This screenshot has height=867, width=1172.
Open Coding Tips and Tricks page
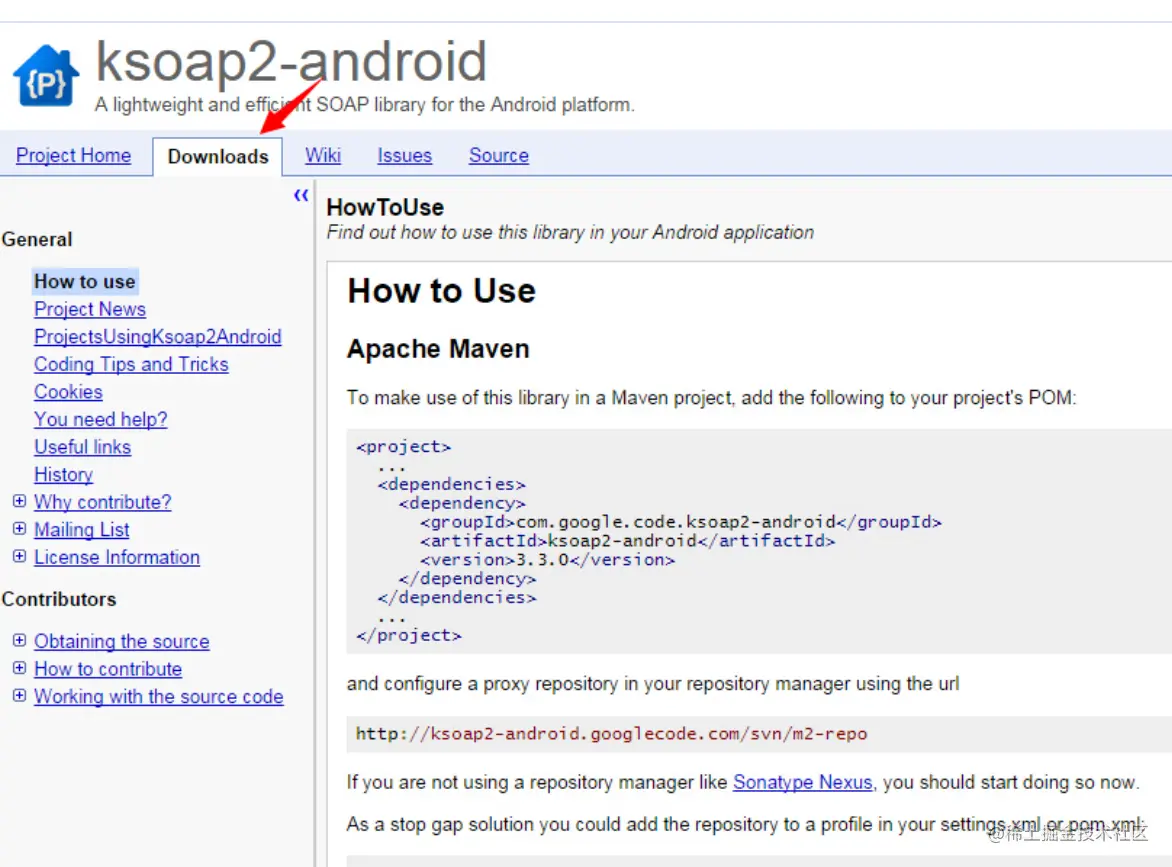131,365
